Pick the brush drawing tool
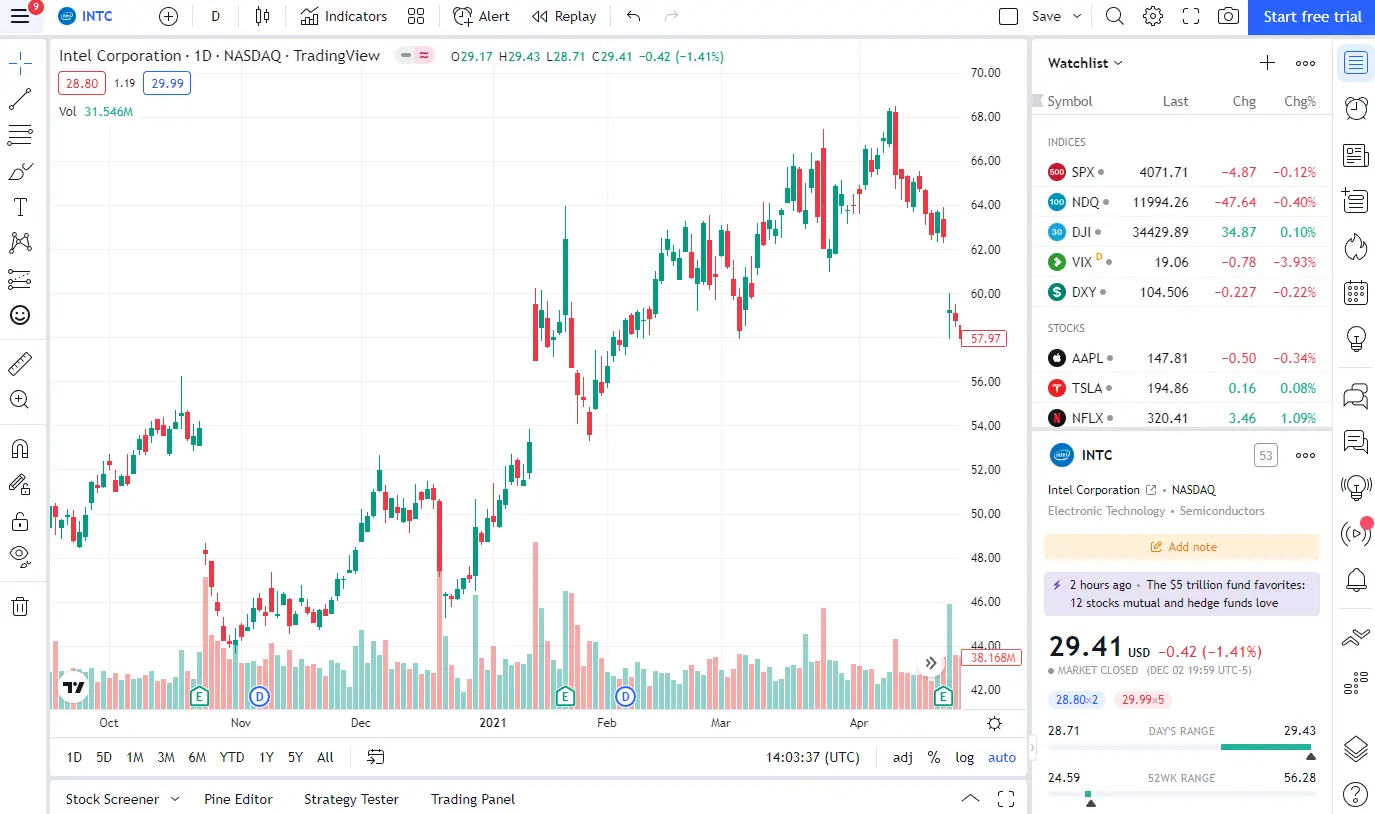This screenshot has width=1375, height=814. coord(21,170)
